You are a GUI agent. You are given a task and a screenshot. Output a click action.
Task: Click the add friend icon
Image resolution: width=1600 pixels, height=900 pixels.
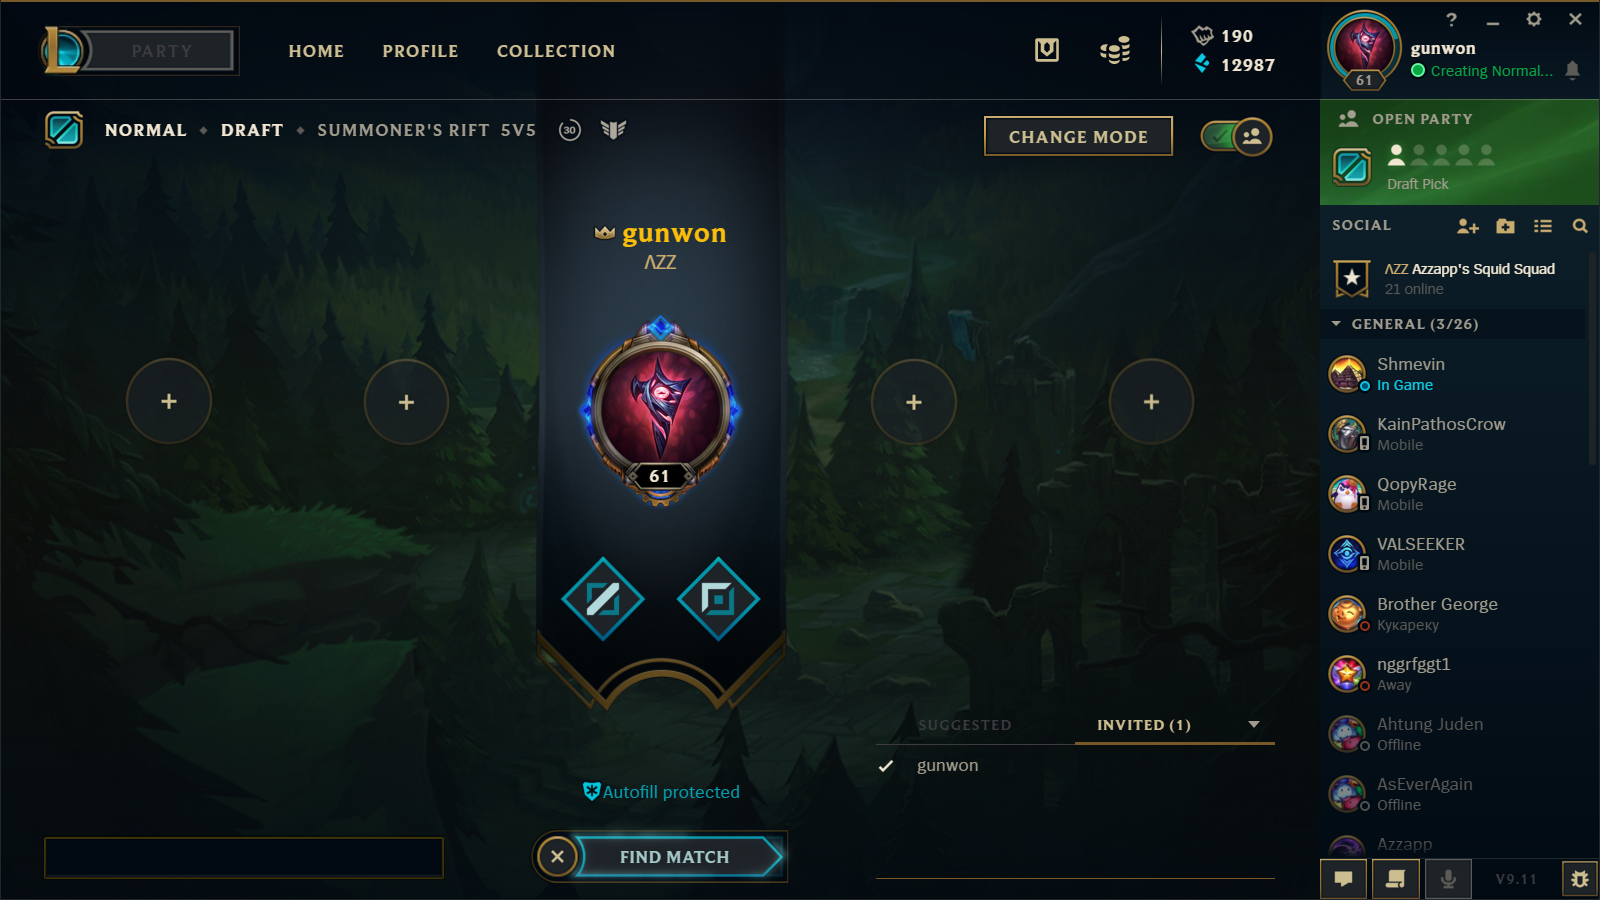click(1468, 226)
